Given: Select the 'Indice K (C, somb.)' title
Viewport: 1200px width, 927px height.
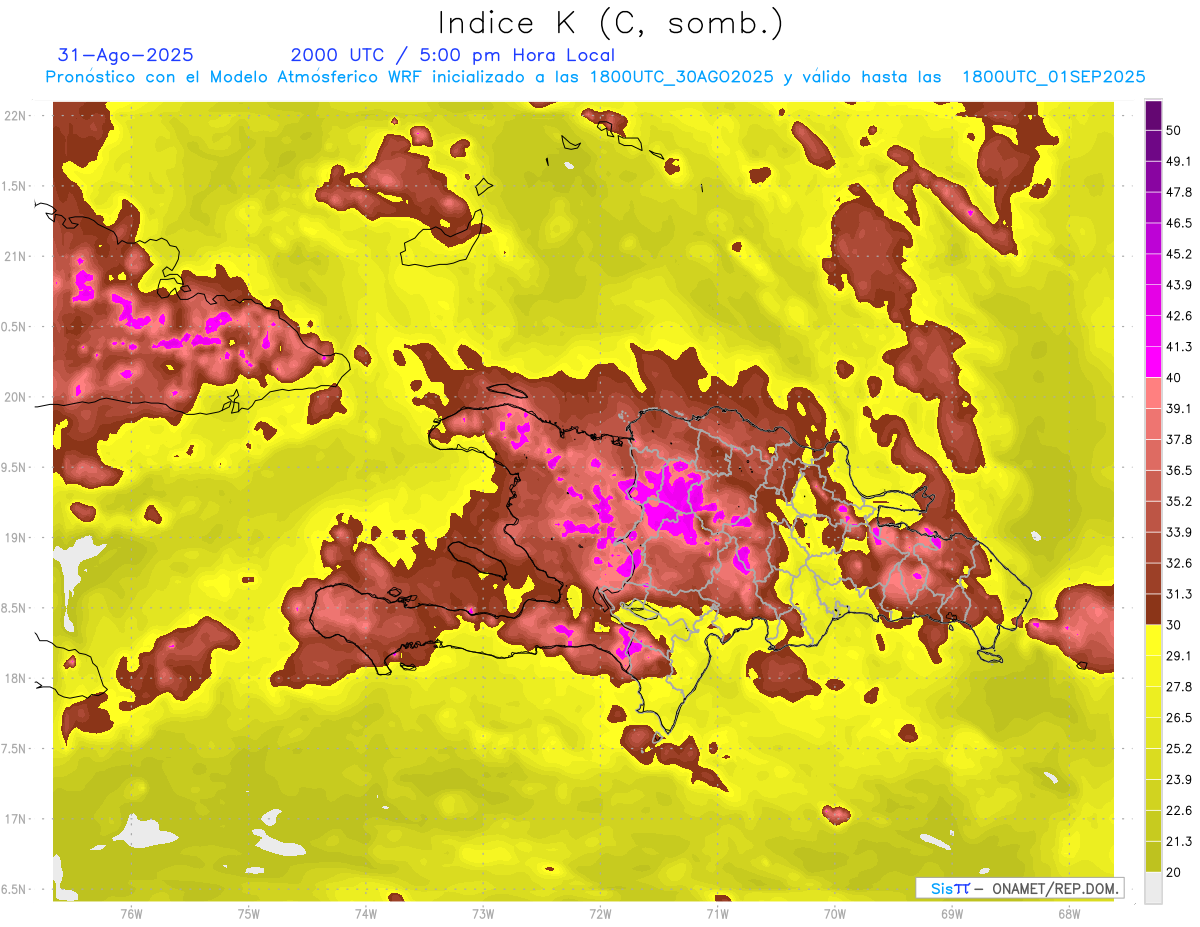Looking at the screenshot, I should click(610, 22).
